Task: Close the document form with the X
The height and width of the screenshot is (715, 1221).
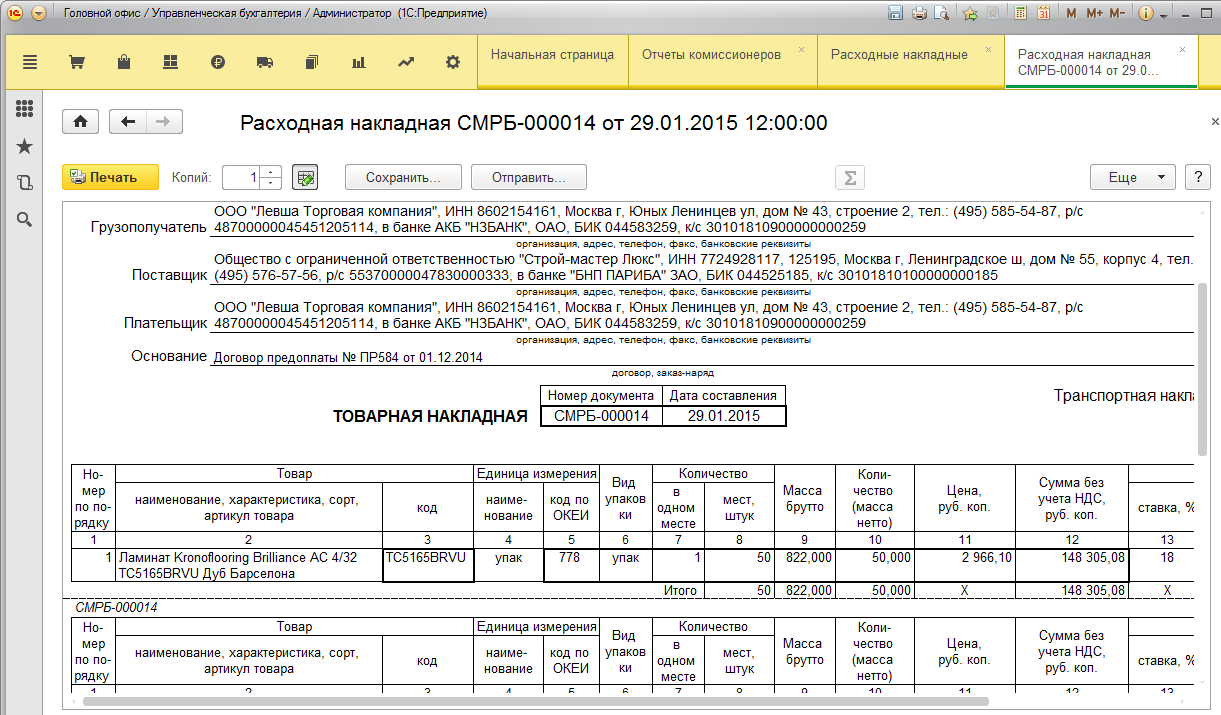Action: click(1215, 122)
